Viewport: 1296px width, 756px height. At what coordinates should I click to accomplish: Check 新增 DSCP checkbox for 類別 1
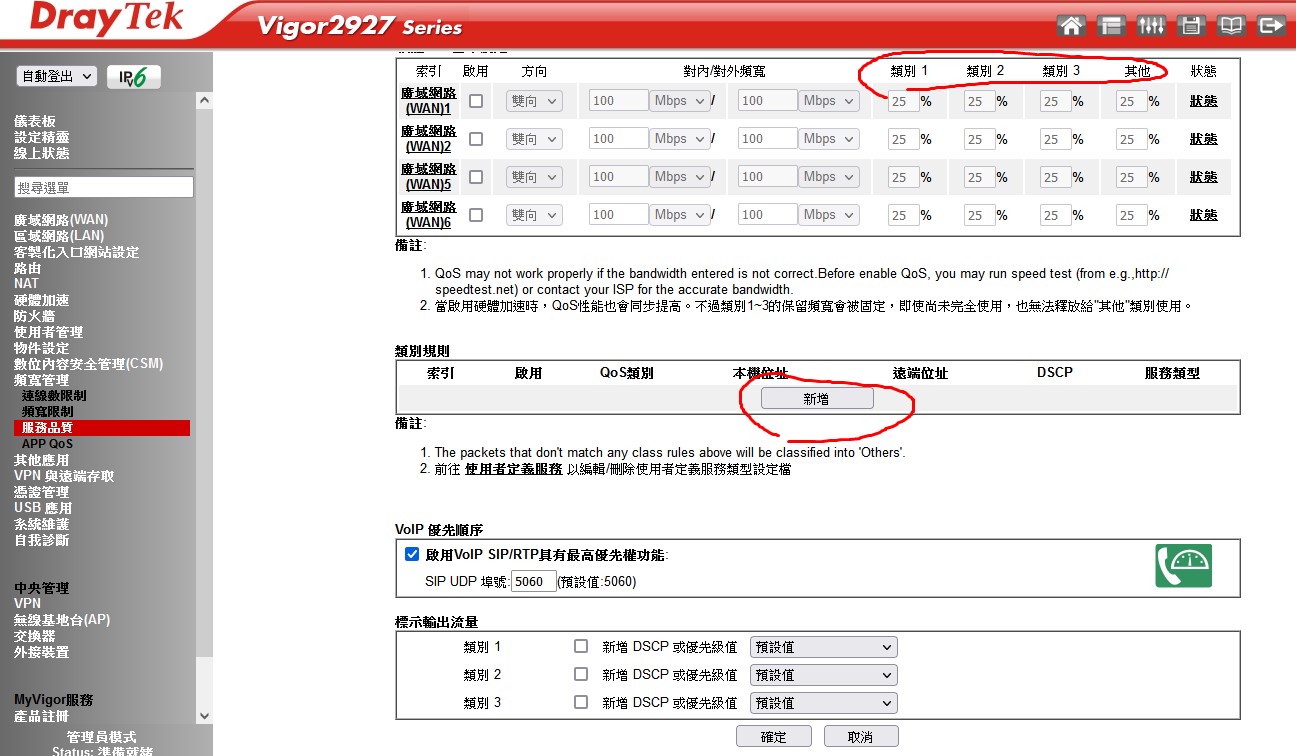(x=581, y=647)
